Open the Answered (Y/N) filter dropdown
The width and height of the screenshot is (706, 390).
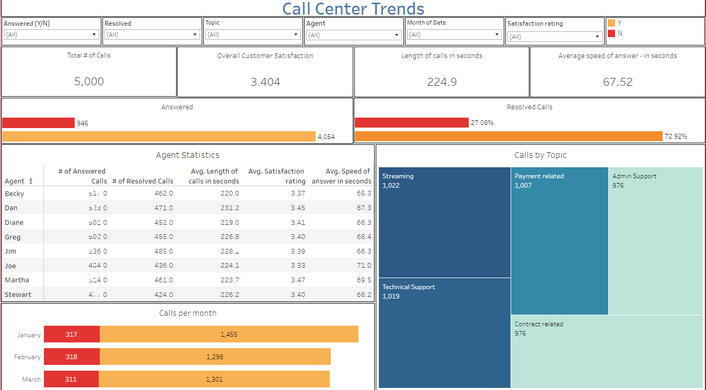51,35
